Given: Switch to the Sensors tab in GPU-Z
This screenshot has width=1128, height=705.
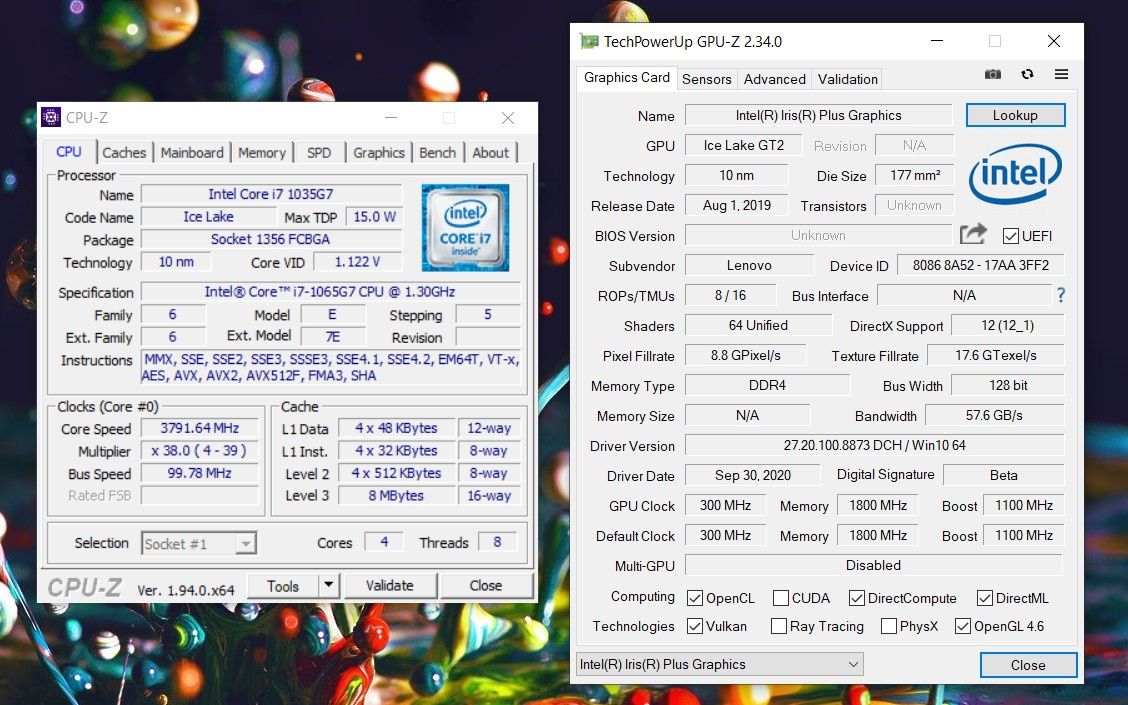Looking at the screenshot, I should (x=706, y=79).
